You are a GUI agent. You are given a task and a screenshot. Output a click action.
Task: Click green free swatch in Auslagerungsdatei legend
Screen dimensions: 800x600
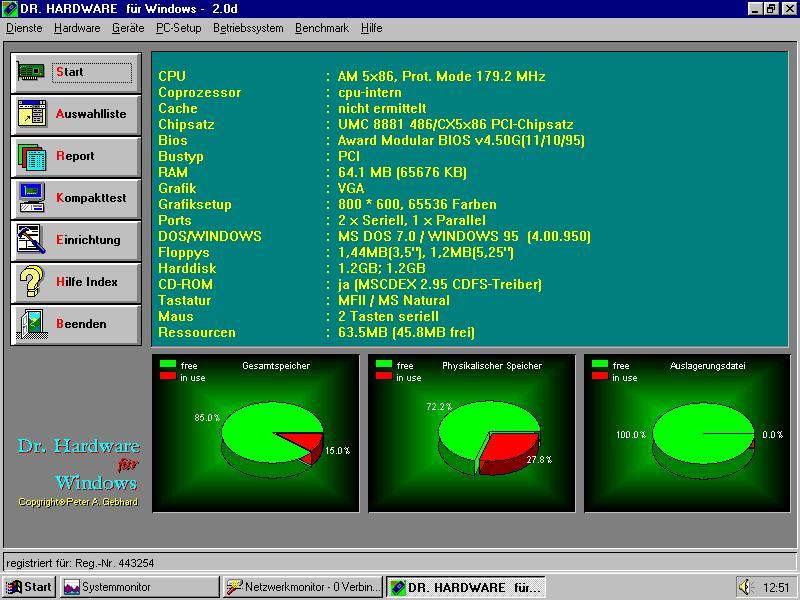[x=600, y=364]
